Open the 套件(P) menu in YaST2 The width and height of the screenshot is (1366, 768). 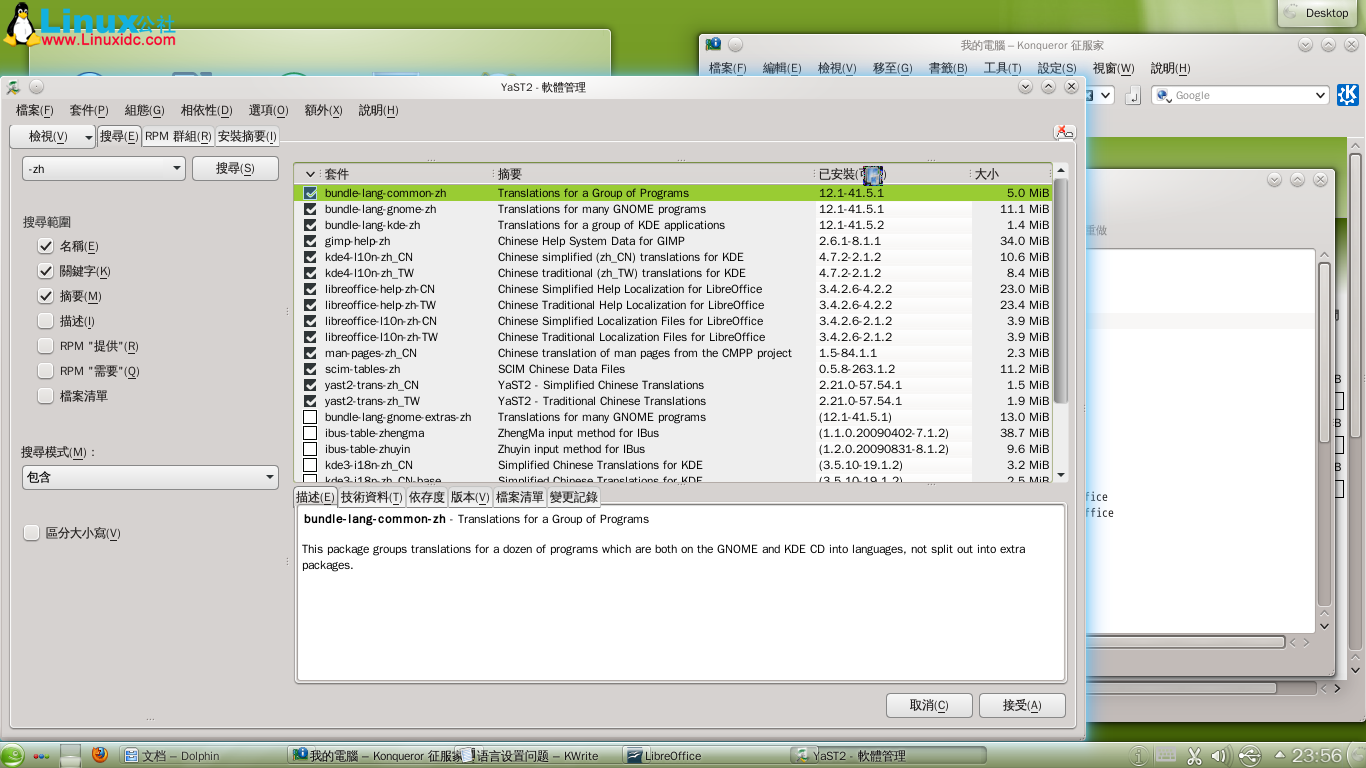[89, 110]
